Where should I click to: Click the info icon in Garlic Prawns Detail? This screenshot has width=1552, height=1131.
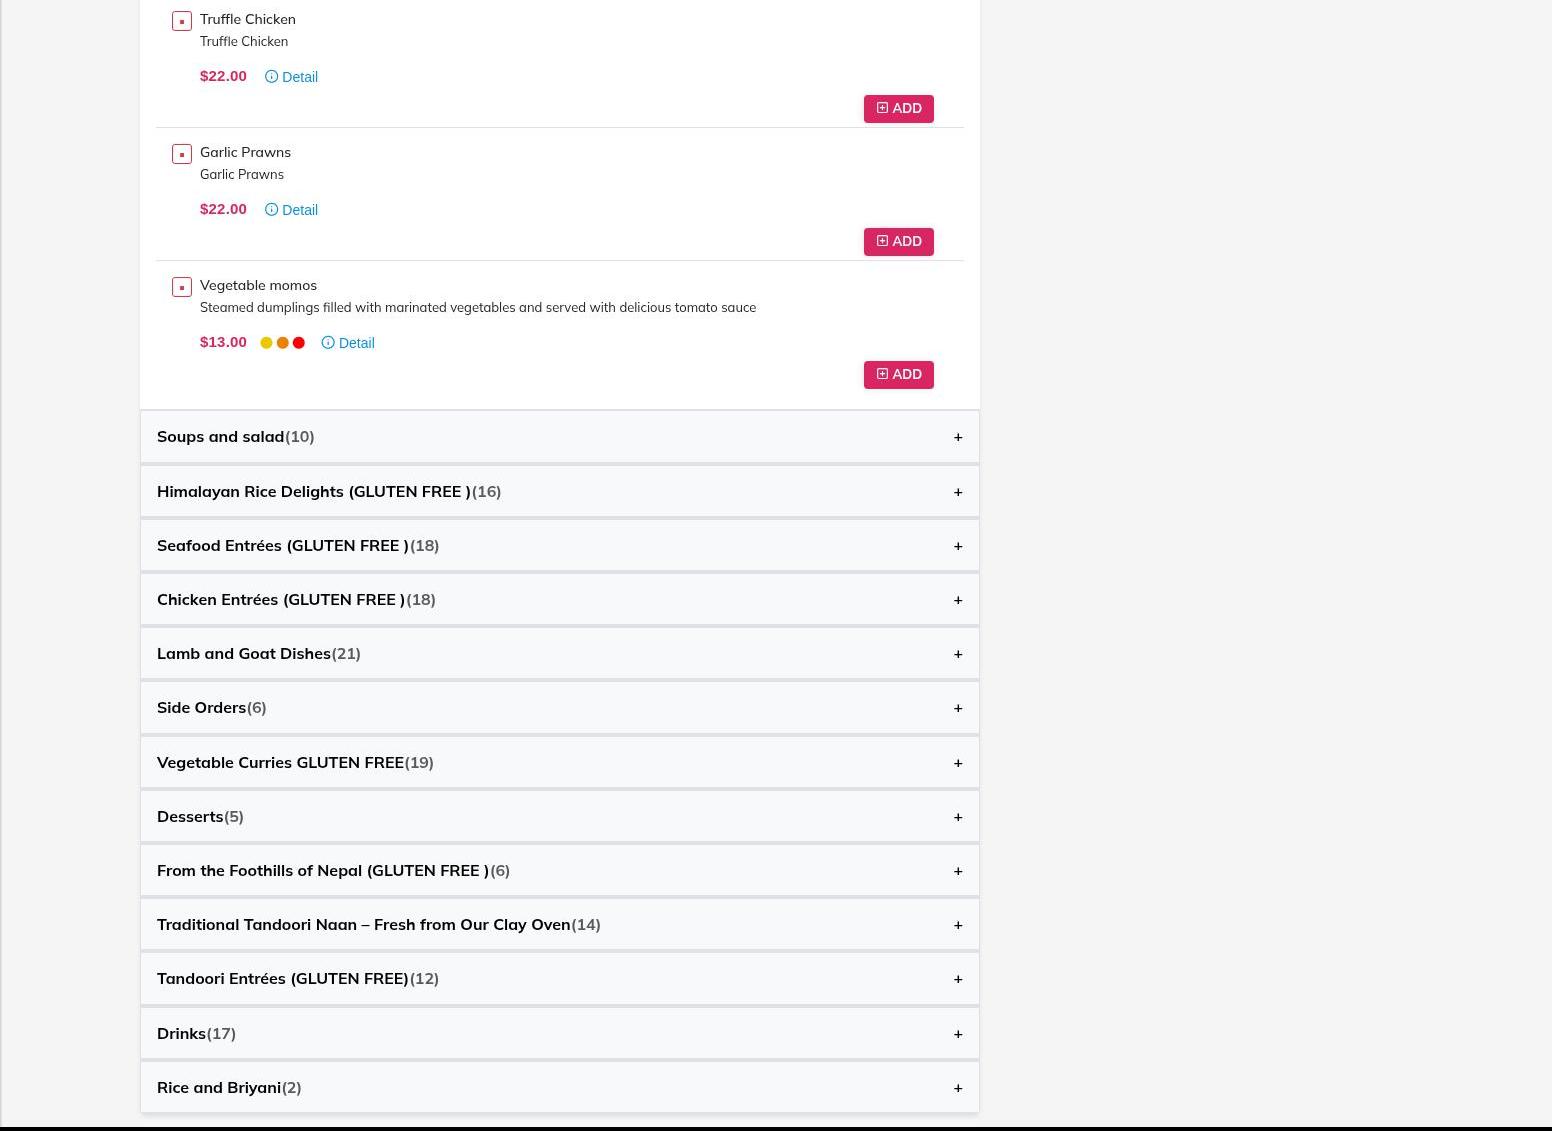click(271, 210)
